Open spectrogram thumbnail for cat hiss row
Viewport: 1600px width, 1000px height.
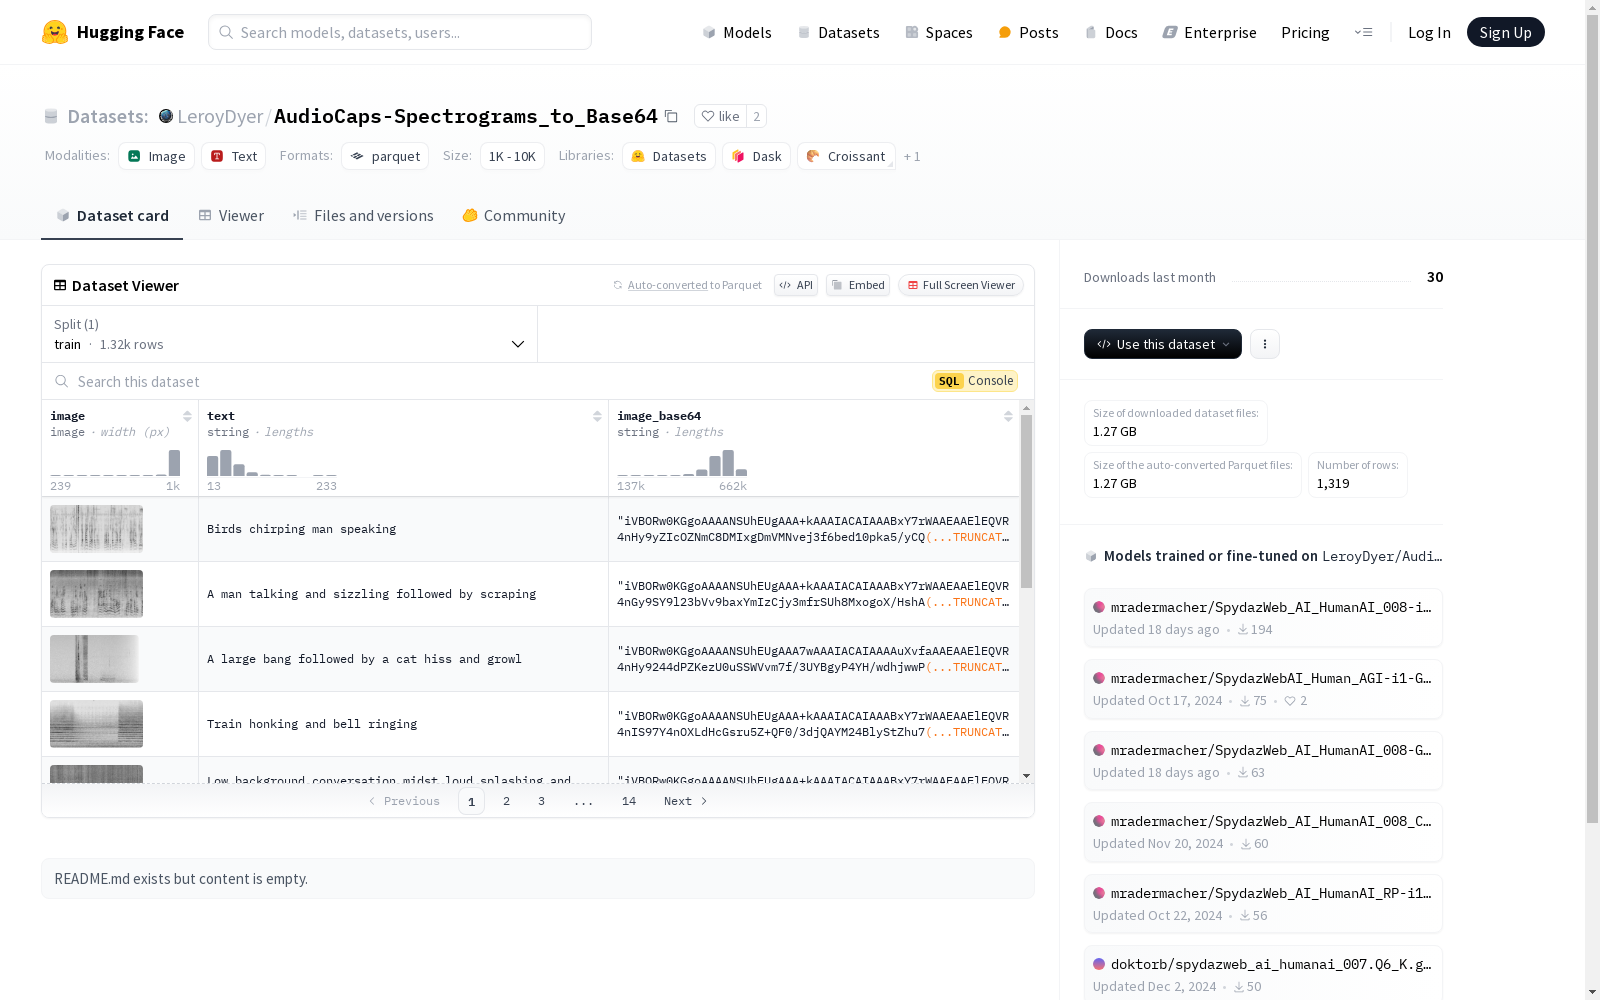(x=94, y=659)
